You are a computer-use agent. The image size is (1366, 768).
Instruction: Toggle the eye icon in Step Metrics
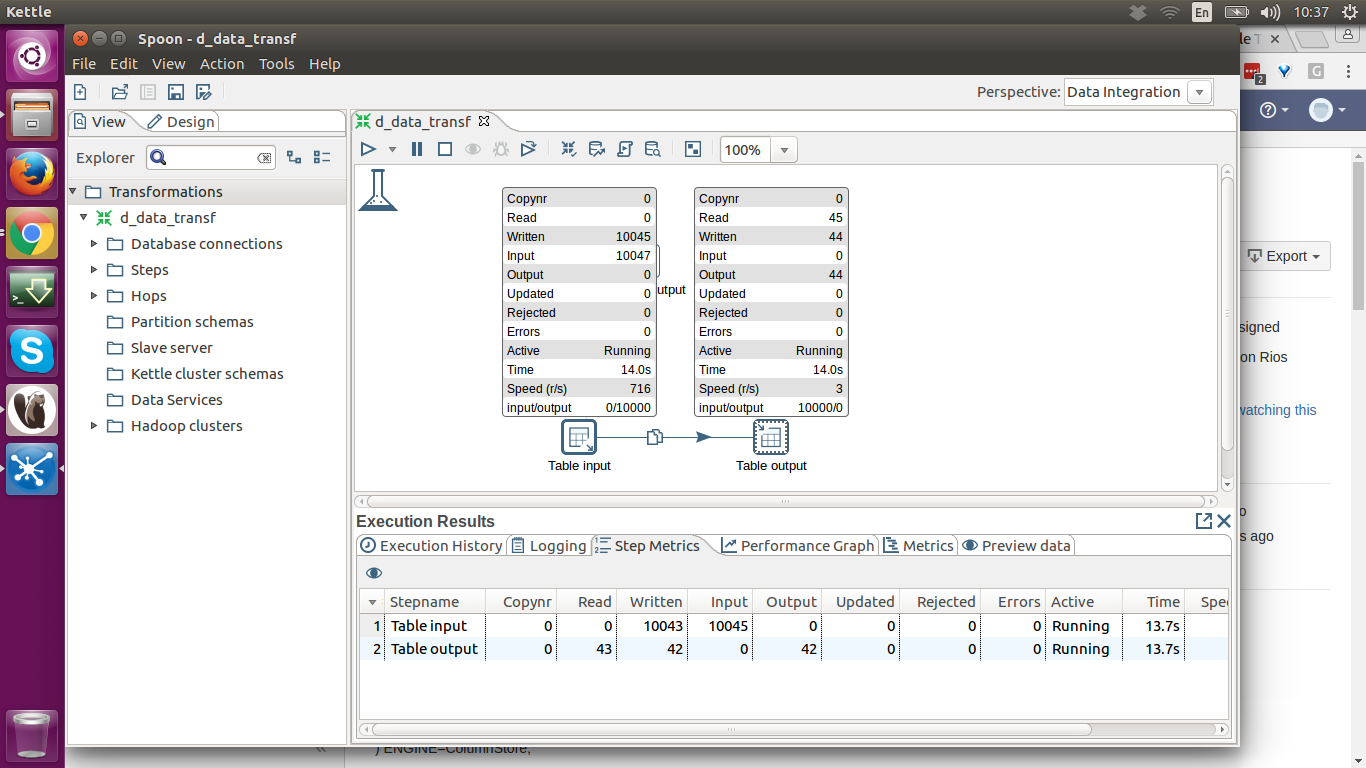pos(374,573)
